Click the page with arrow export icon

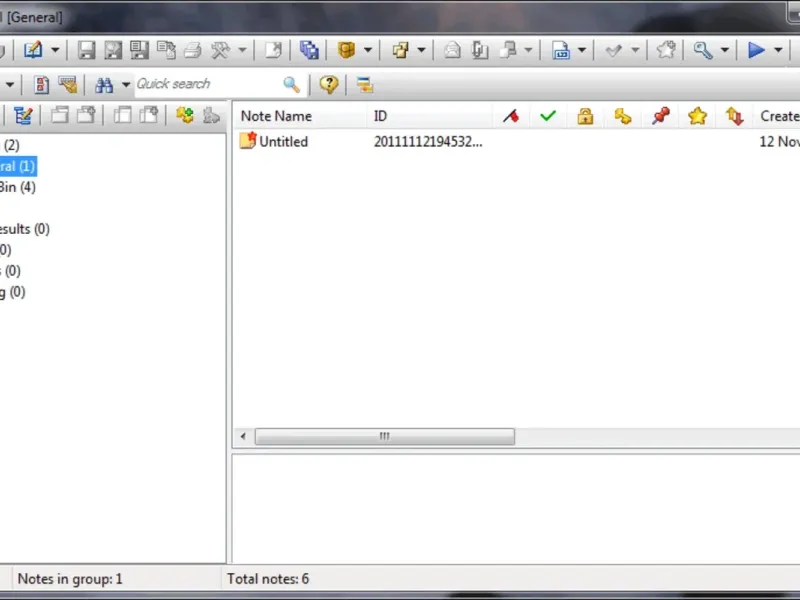[x=273, y=50]
